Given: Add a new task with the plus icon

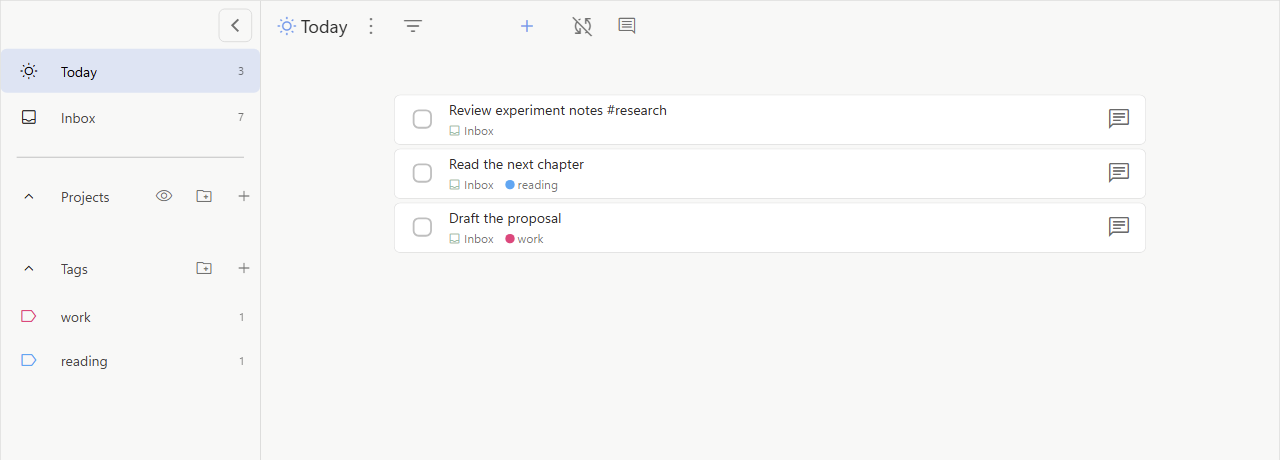Looking at the screenshot, I should [527, 26].
